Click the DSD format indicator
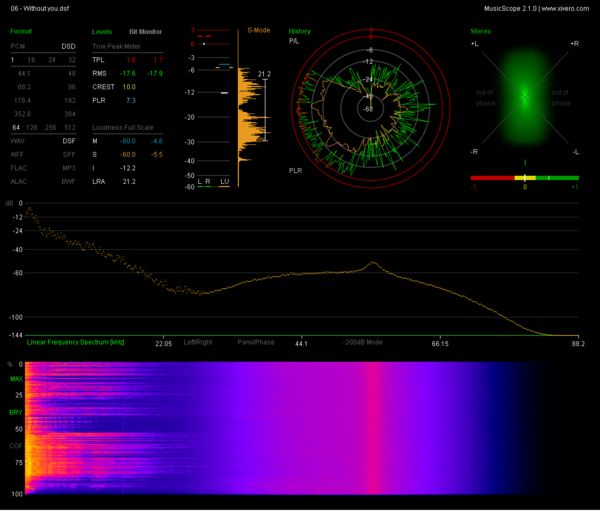This screenshot has height=511, width=600. coord(68,46)
